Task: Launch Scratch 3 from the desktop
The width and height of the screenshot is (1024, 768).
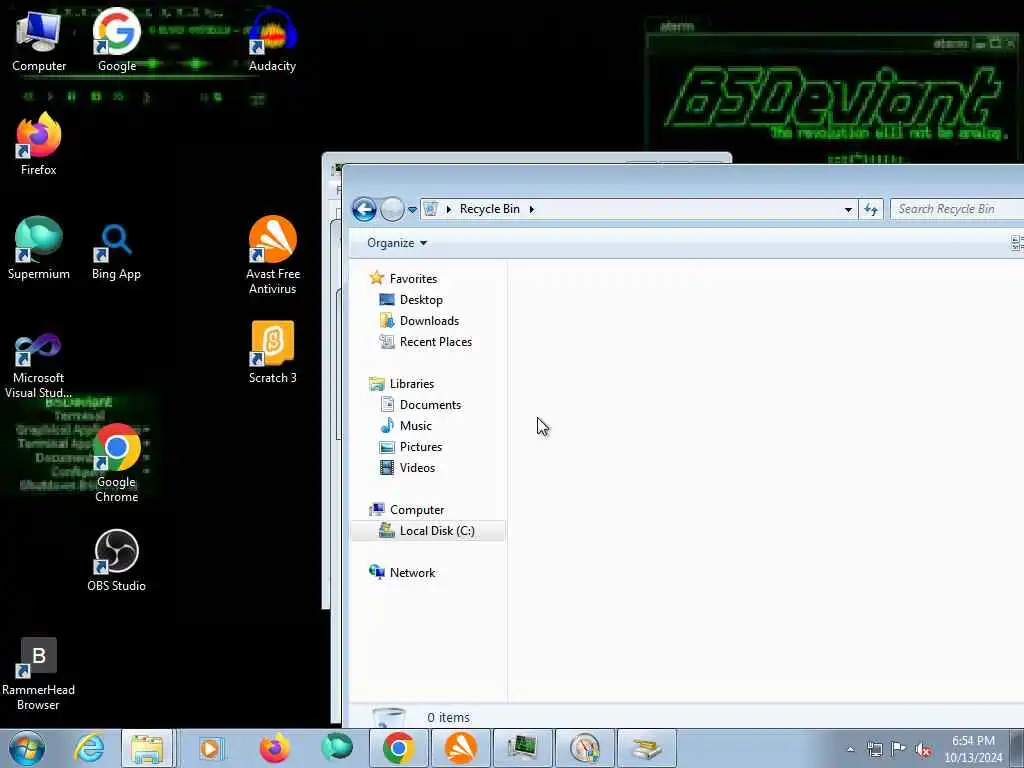Action: coord(272,352)
